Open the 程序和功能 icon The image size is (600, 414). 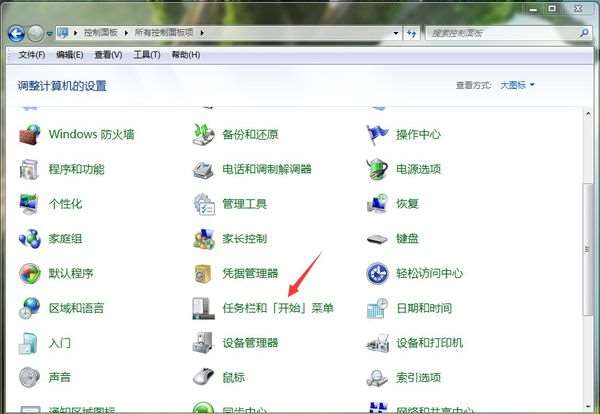coord(30,169)
